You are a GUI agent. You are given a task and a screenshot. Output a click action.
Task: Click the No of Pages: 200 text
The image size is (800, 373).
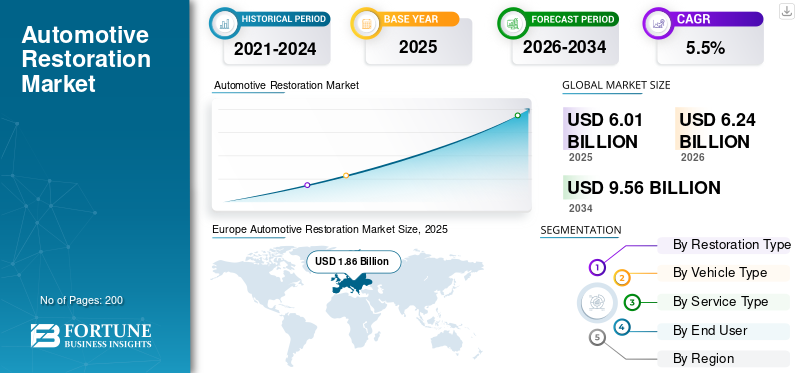[x=82, y=300]
